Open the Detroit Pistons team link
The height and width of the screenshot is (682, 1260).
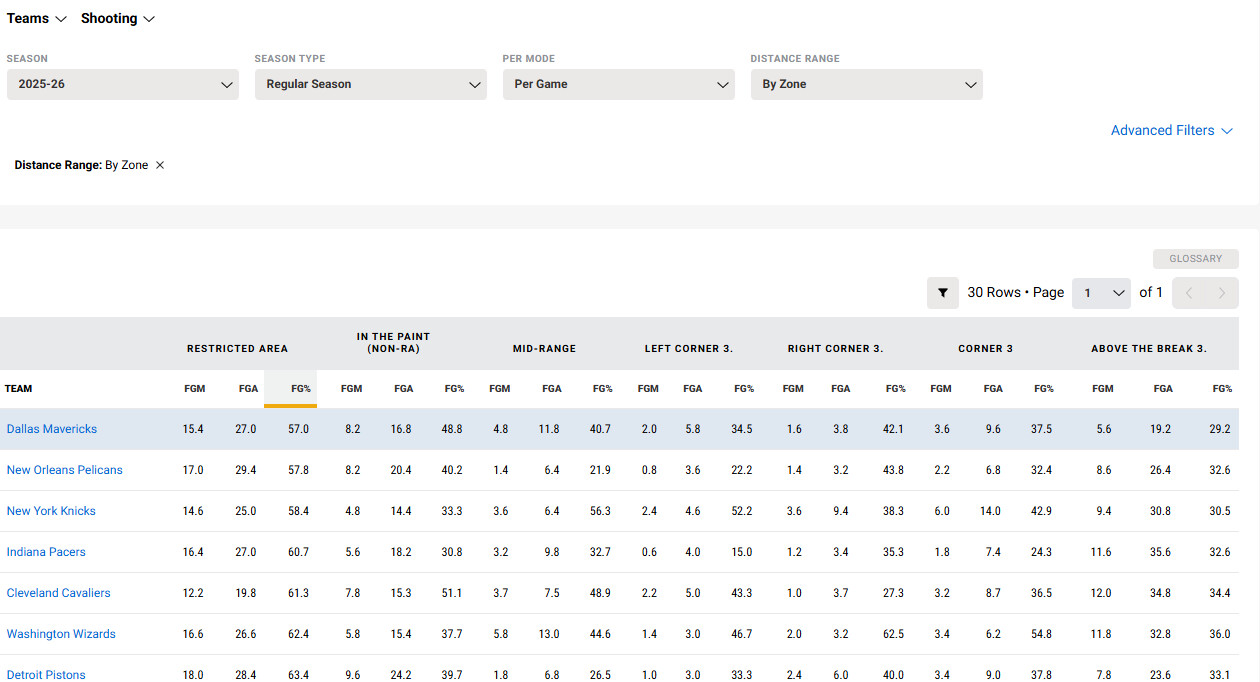point(46,675)
